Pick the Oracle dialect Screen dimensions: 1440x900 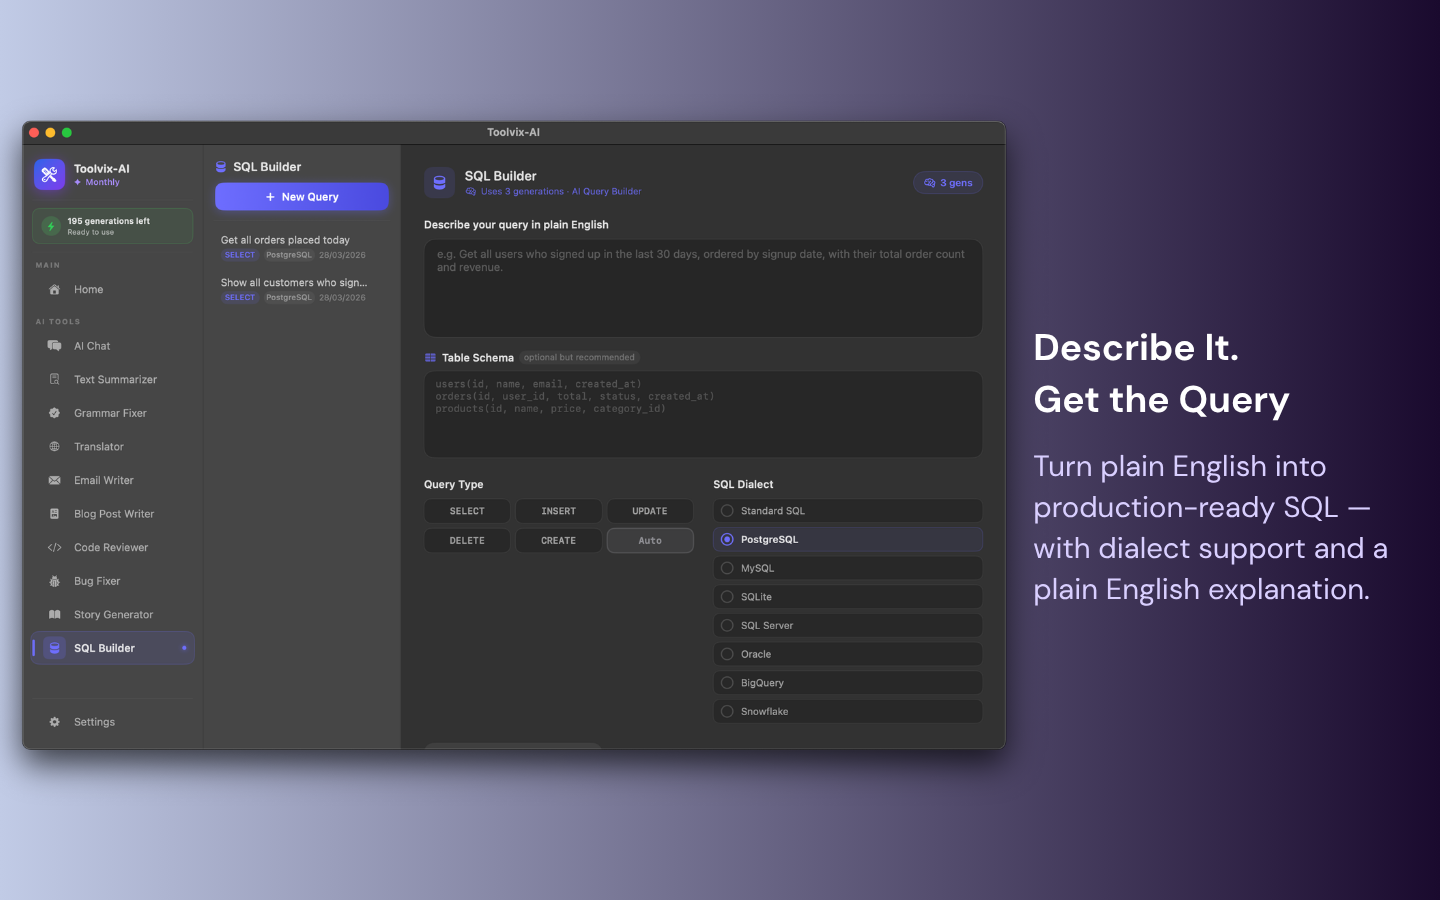(848, 655)
